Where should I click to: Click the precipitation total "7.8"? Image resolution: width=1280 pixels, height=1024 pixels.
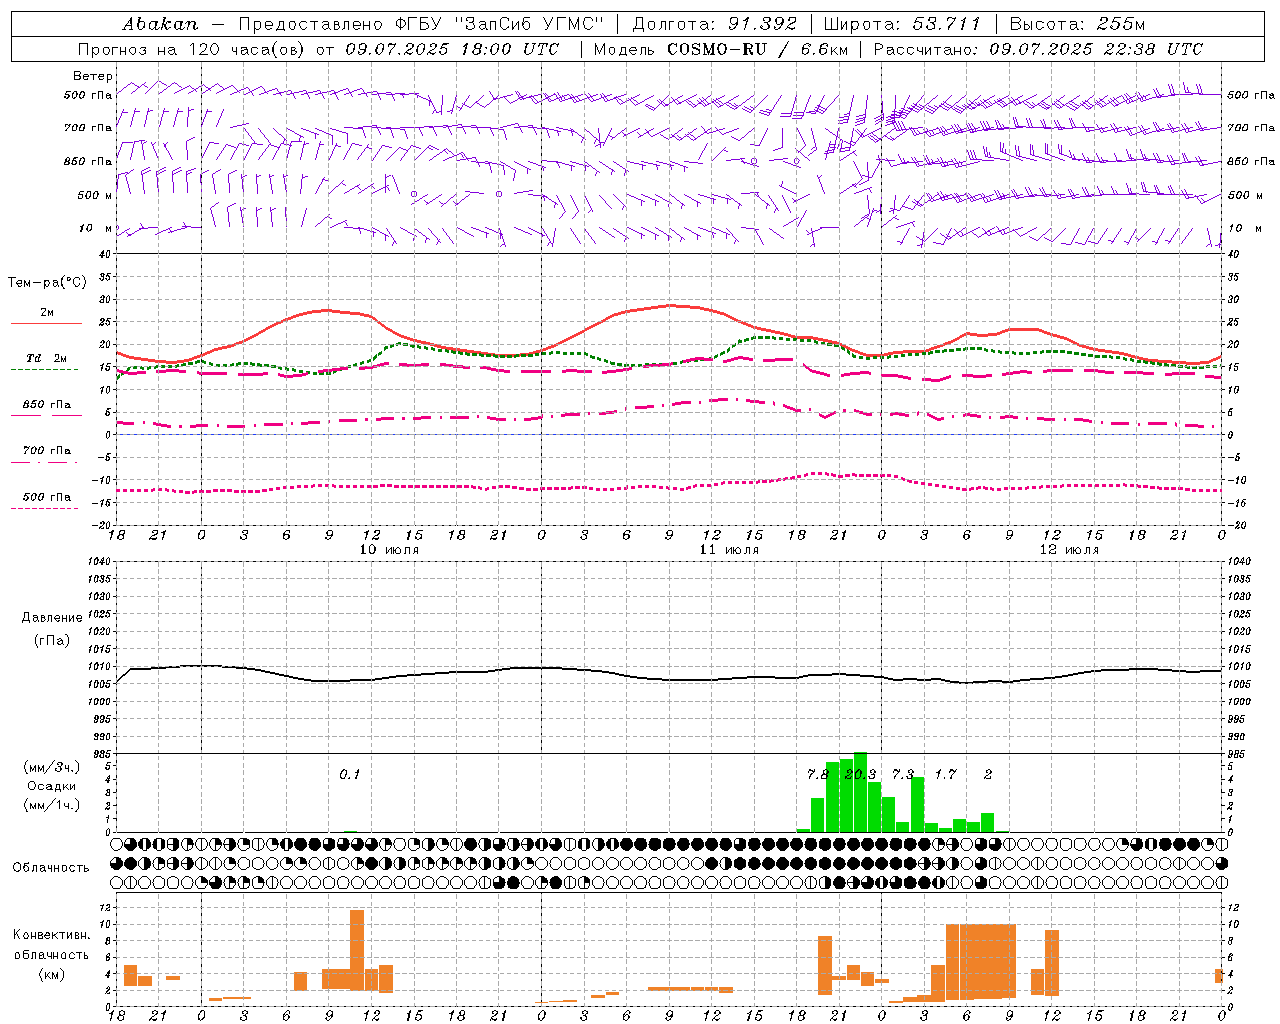coord(818,774)
